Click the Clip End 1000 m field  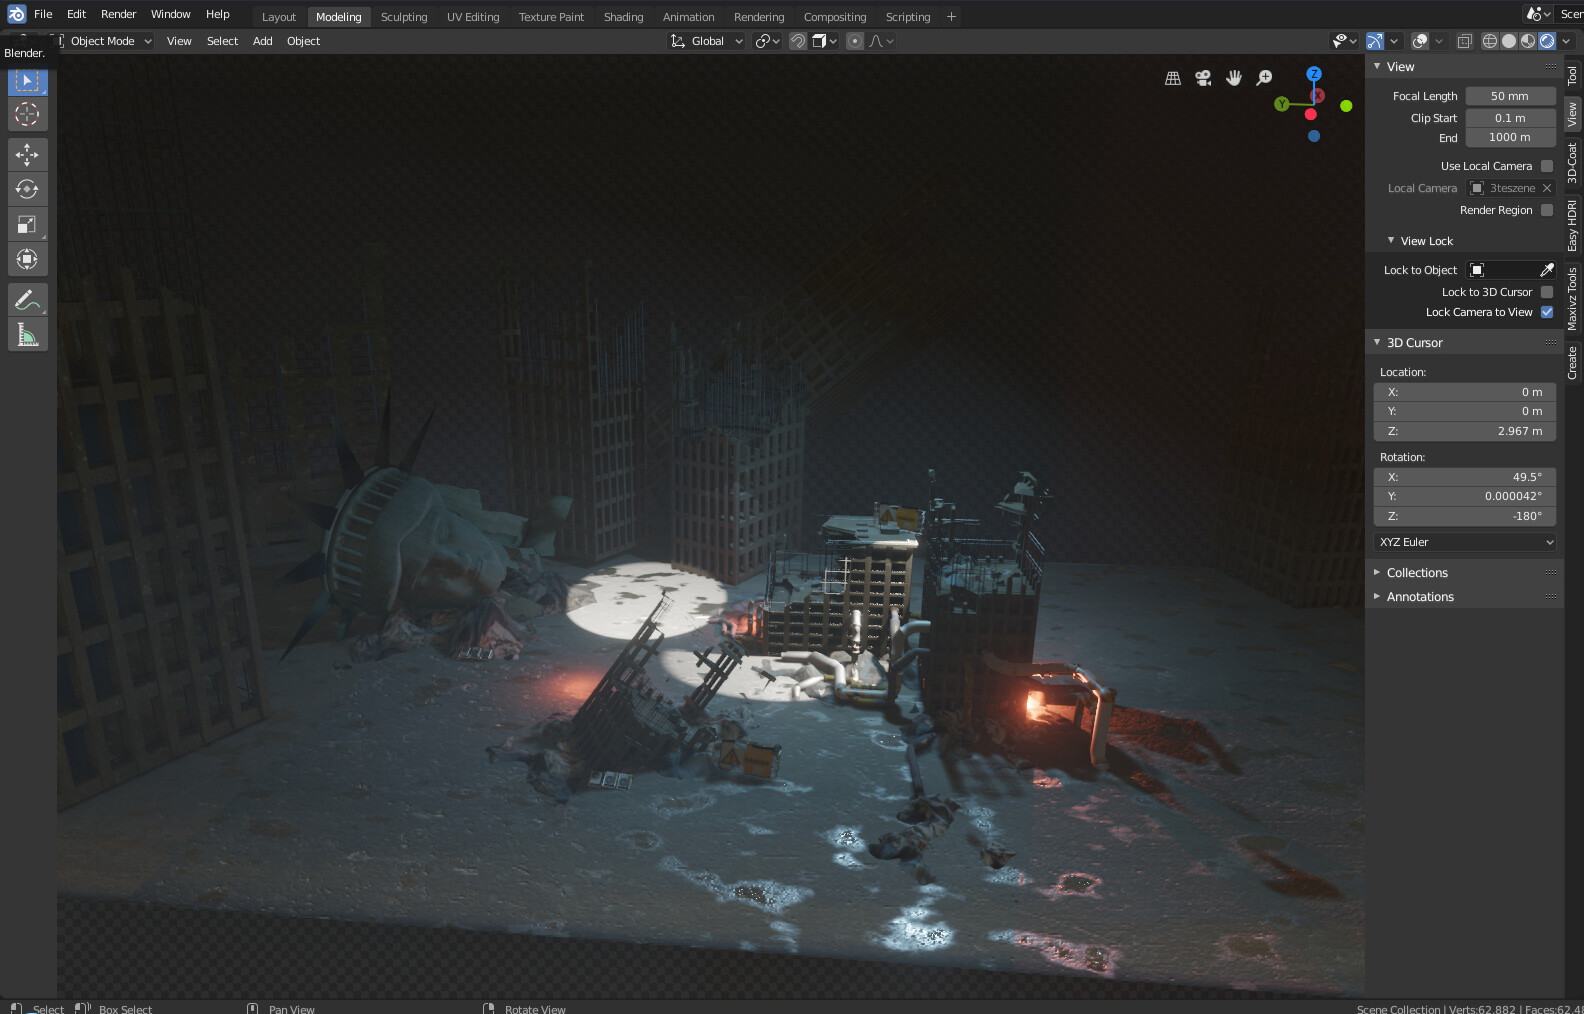click(1510, 137)
